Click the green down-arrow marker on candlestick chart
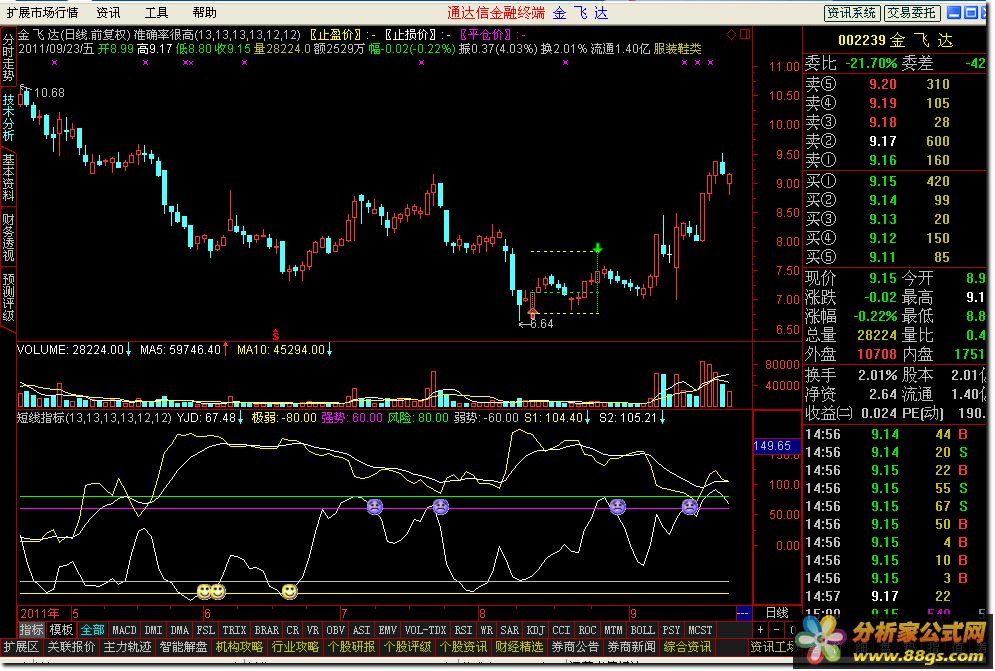 point(597,248)
